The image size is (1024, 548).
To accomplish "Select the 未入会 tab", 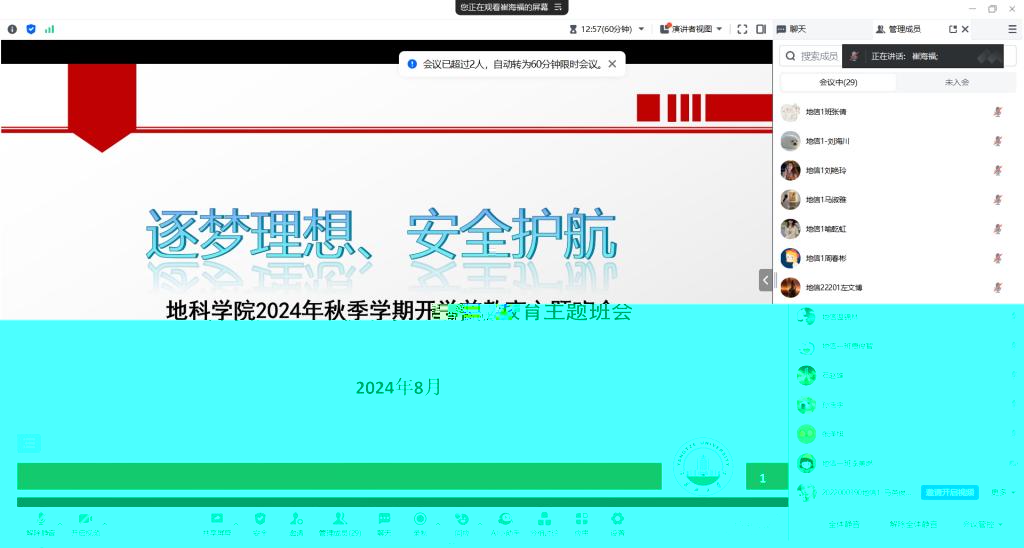I will coord(956,82).
